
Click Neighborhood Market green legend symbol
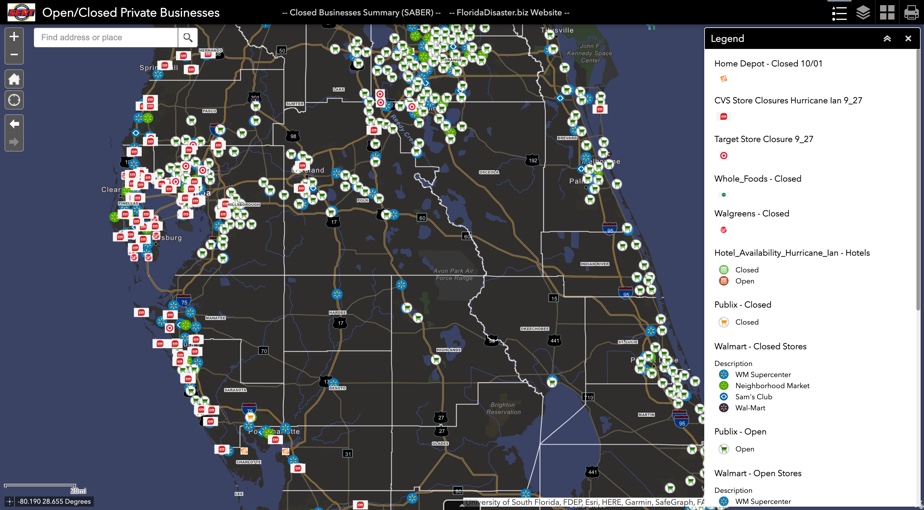tap(724, 386)
